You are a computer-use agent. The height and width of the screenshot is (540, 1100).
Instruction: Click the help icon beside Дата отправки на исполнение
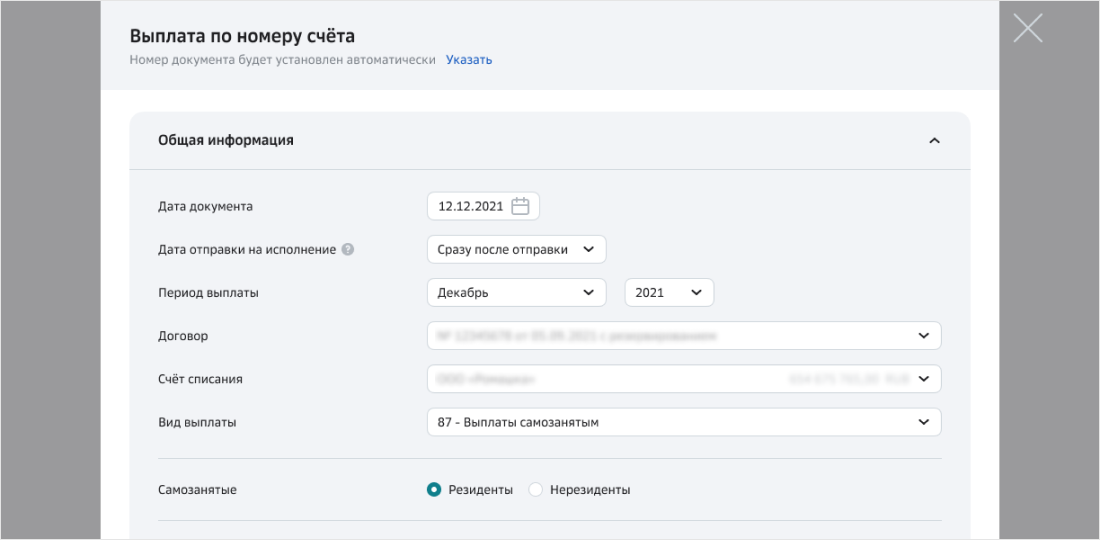(348, 249)
